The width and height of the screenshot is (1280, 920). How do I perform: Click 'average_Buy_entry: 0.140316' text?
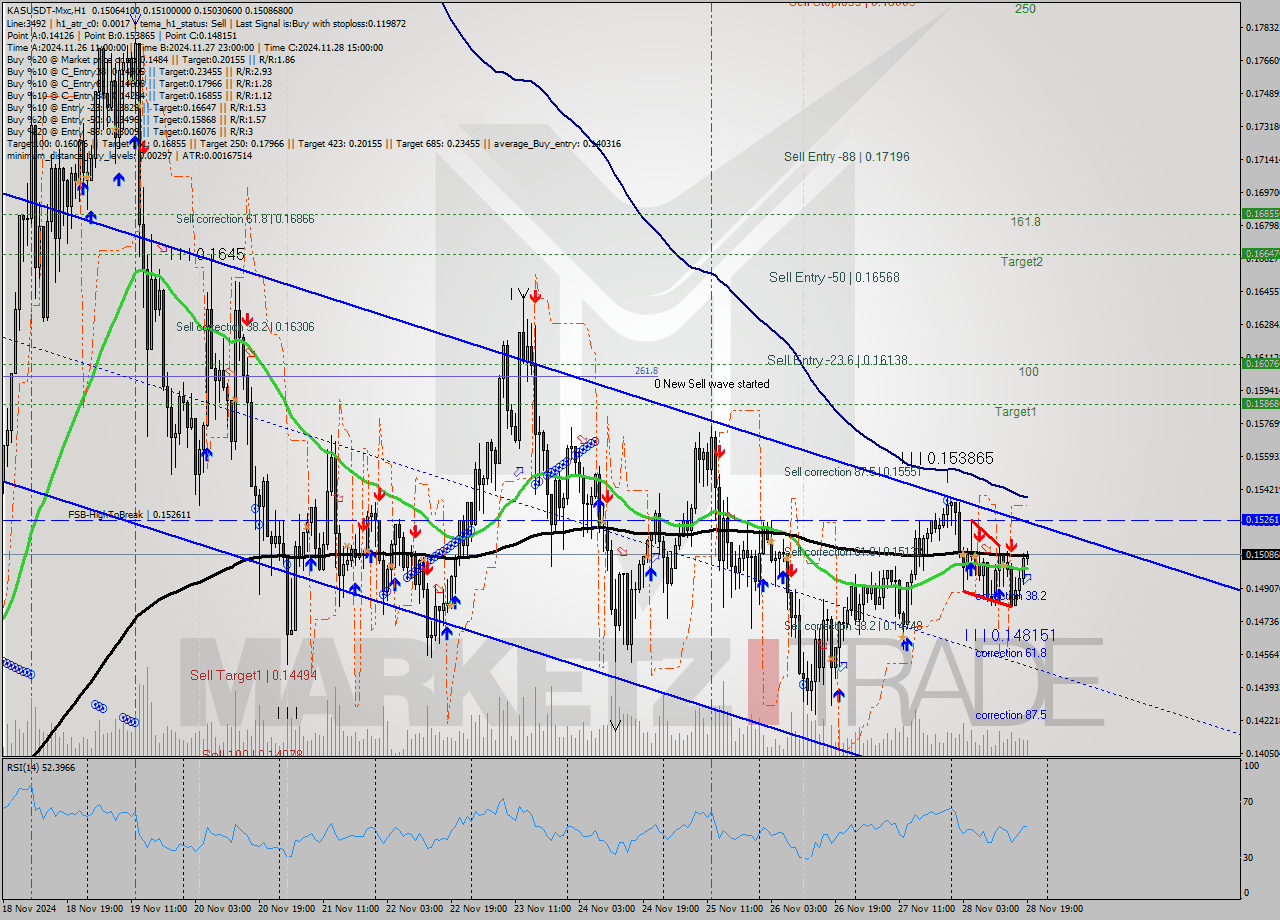pos(557,143)
